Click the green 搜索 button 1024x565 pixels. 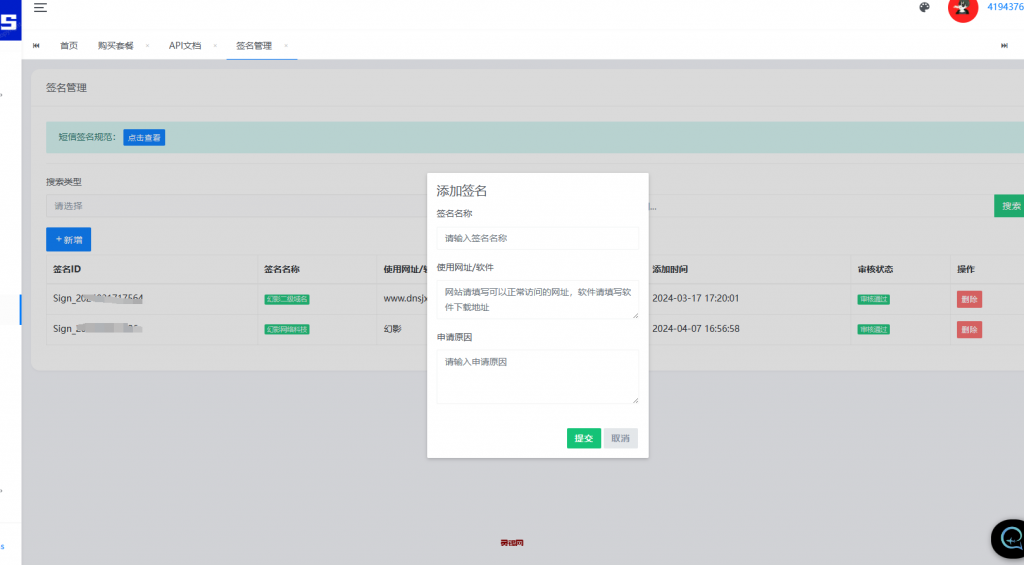[1010, 206]
